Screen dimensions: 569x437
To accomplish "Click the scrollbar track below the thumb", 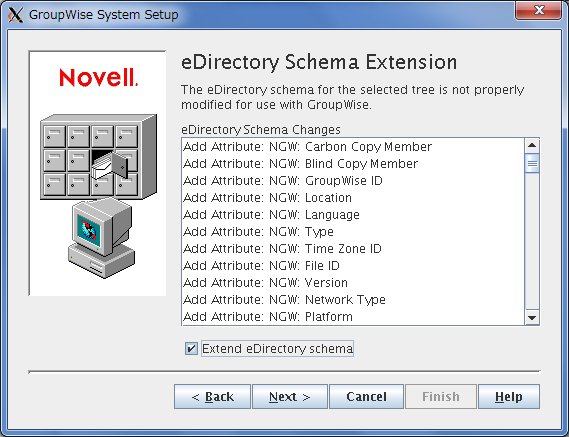I will [x=532, y=242].
